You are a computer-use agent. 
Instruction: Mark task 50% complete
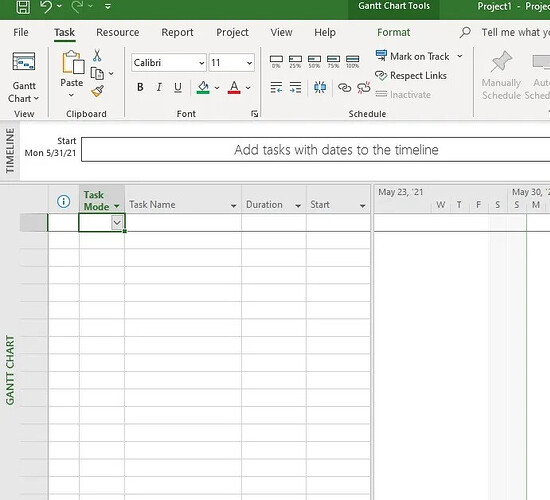314,61
